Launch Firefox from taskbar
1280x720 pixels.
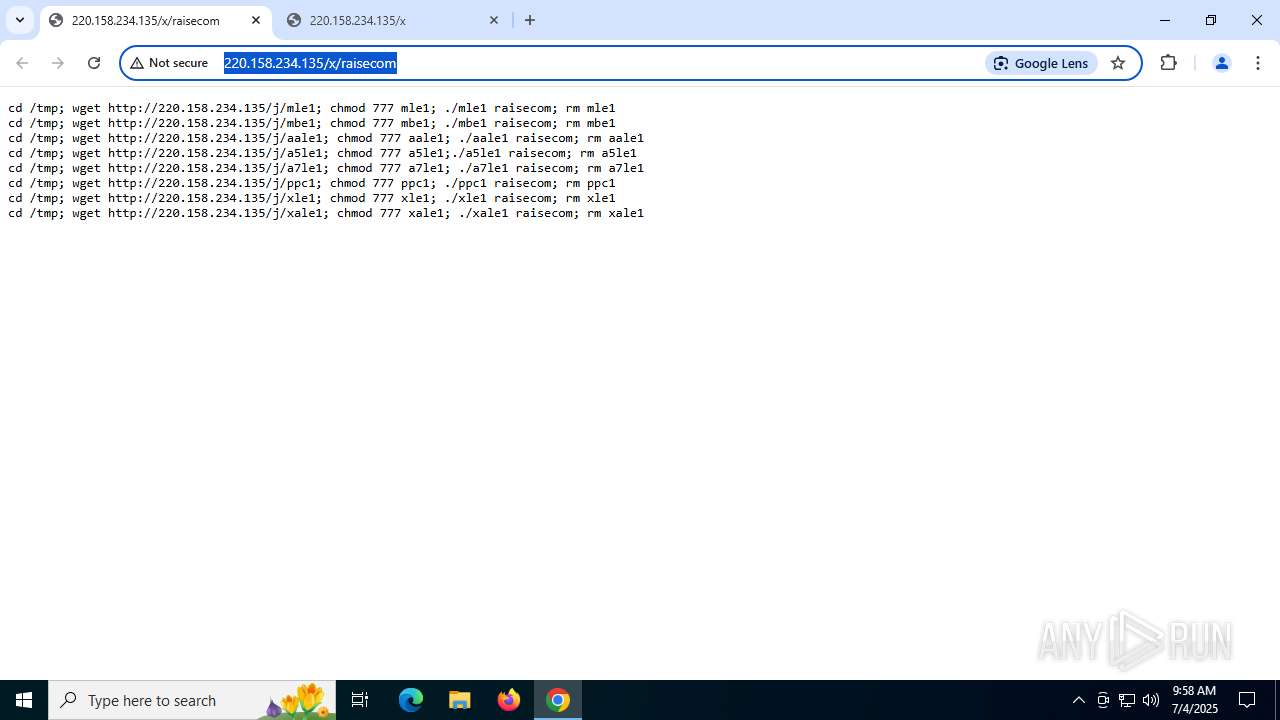click(x=509, y=700)
